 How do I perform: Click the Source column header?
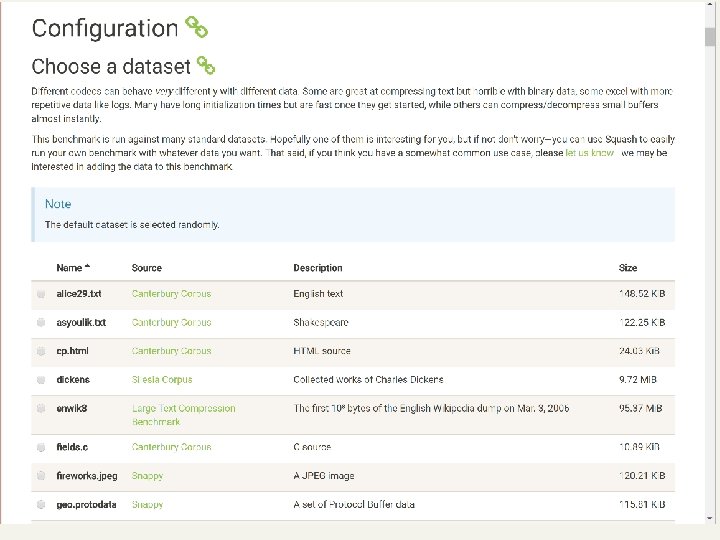pos(146,268)
